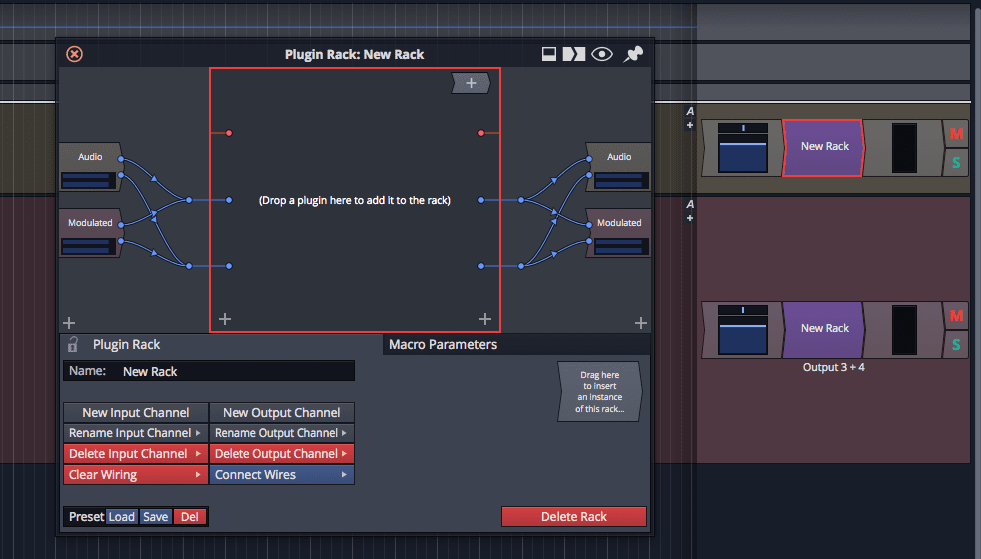Click the split-panel icon in title bar

574,54
